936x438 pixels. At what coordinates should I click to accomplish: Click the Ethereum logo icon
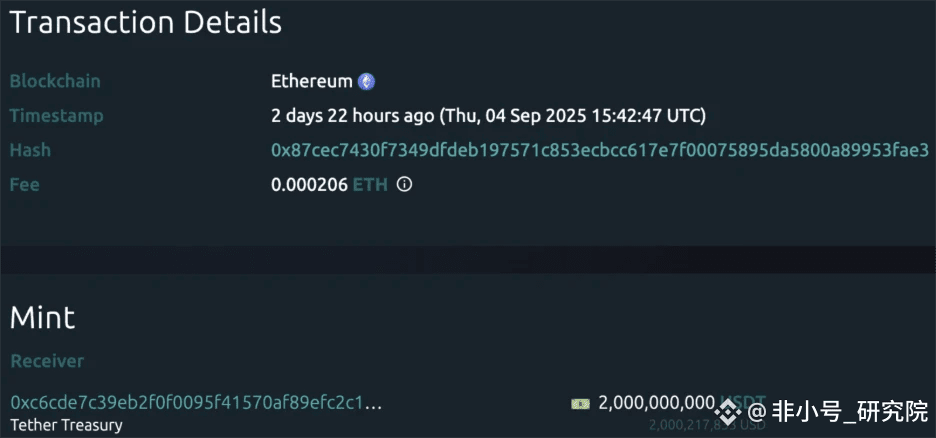(367, 82)
